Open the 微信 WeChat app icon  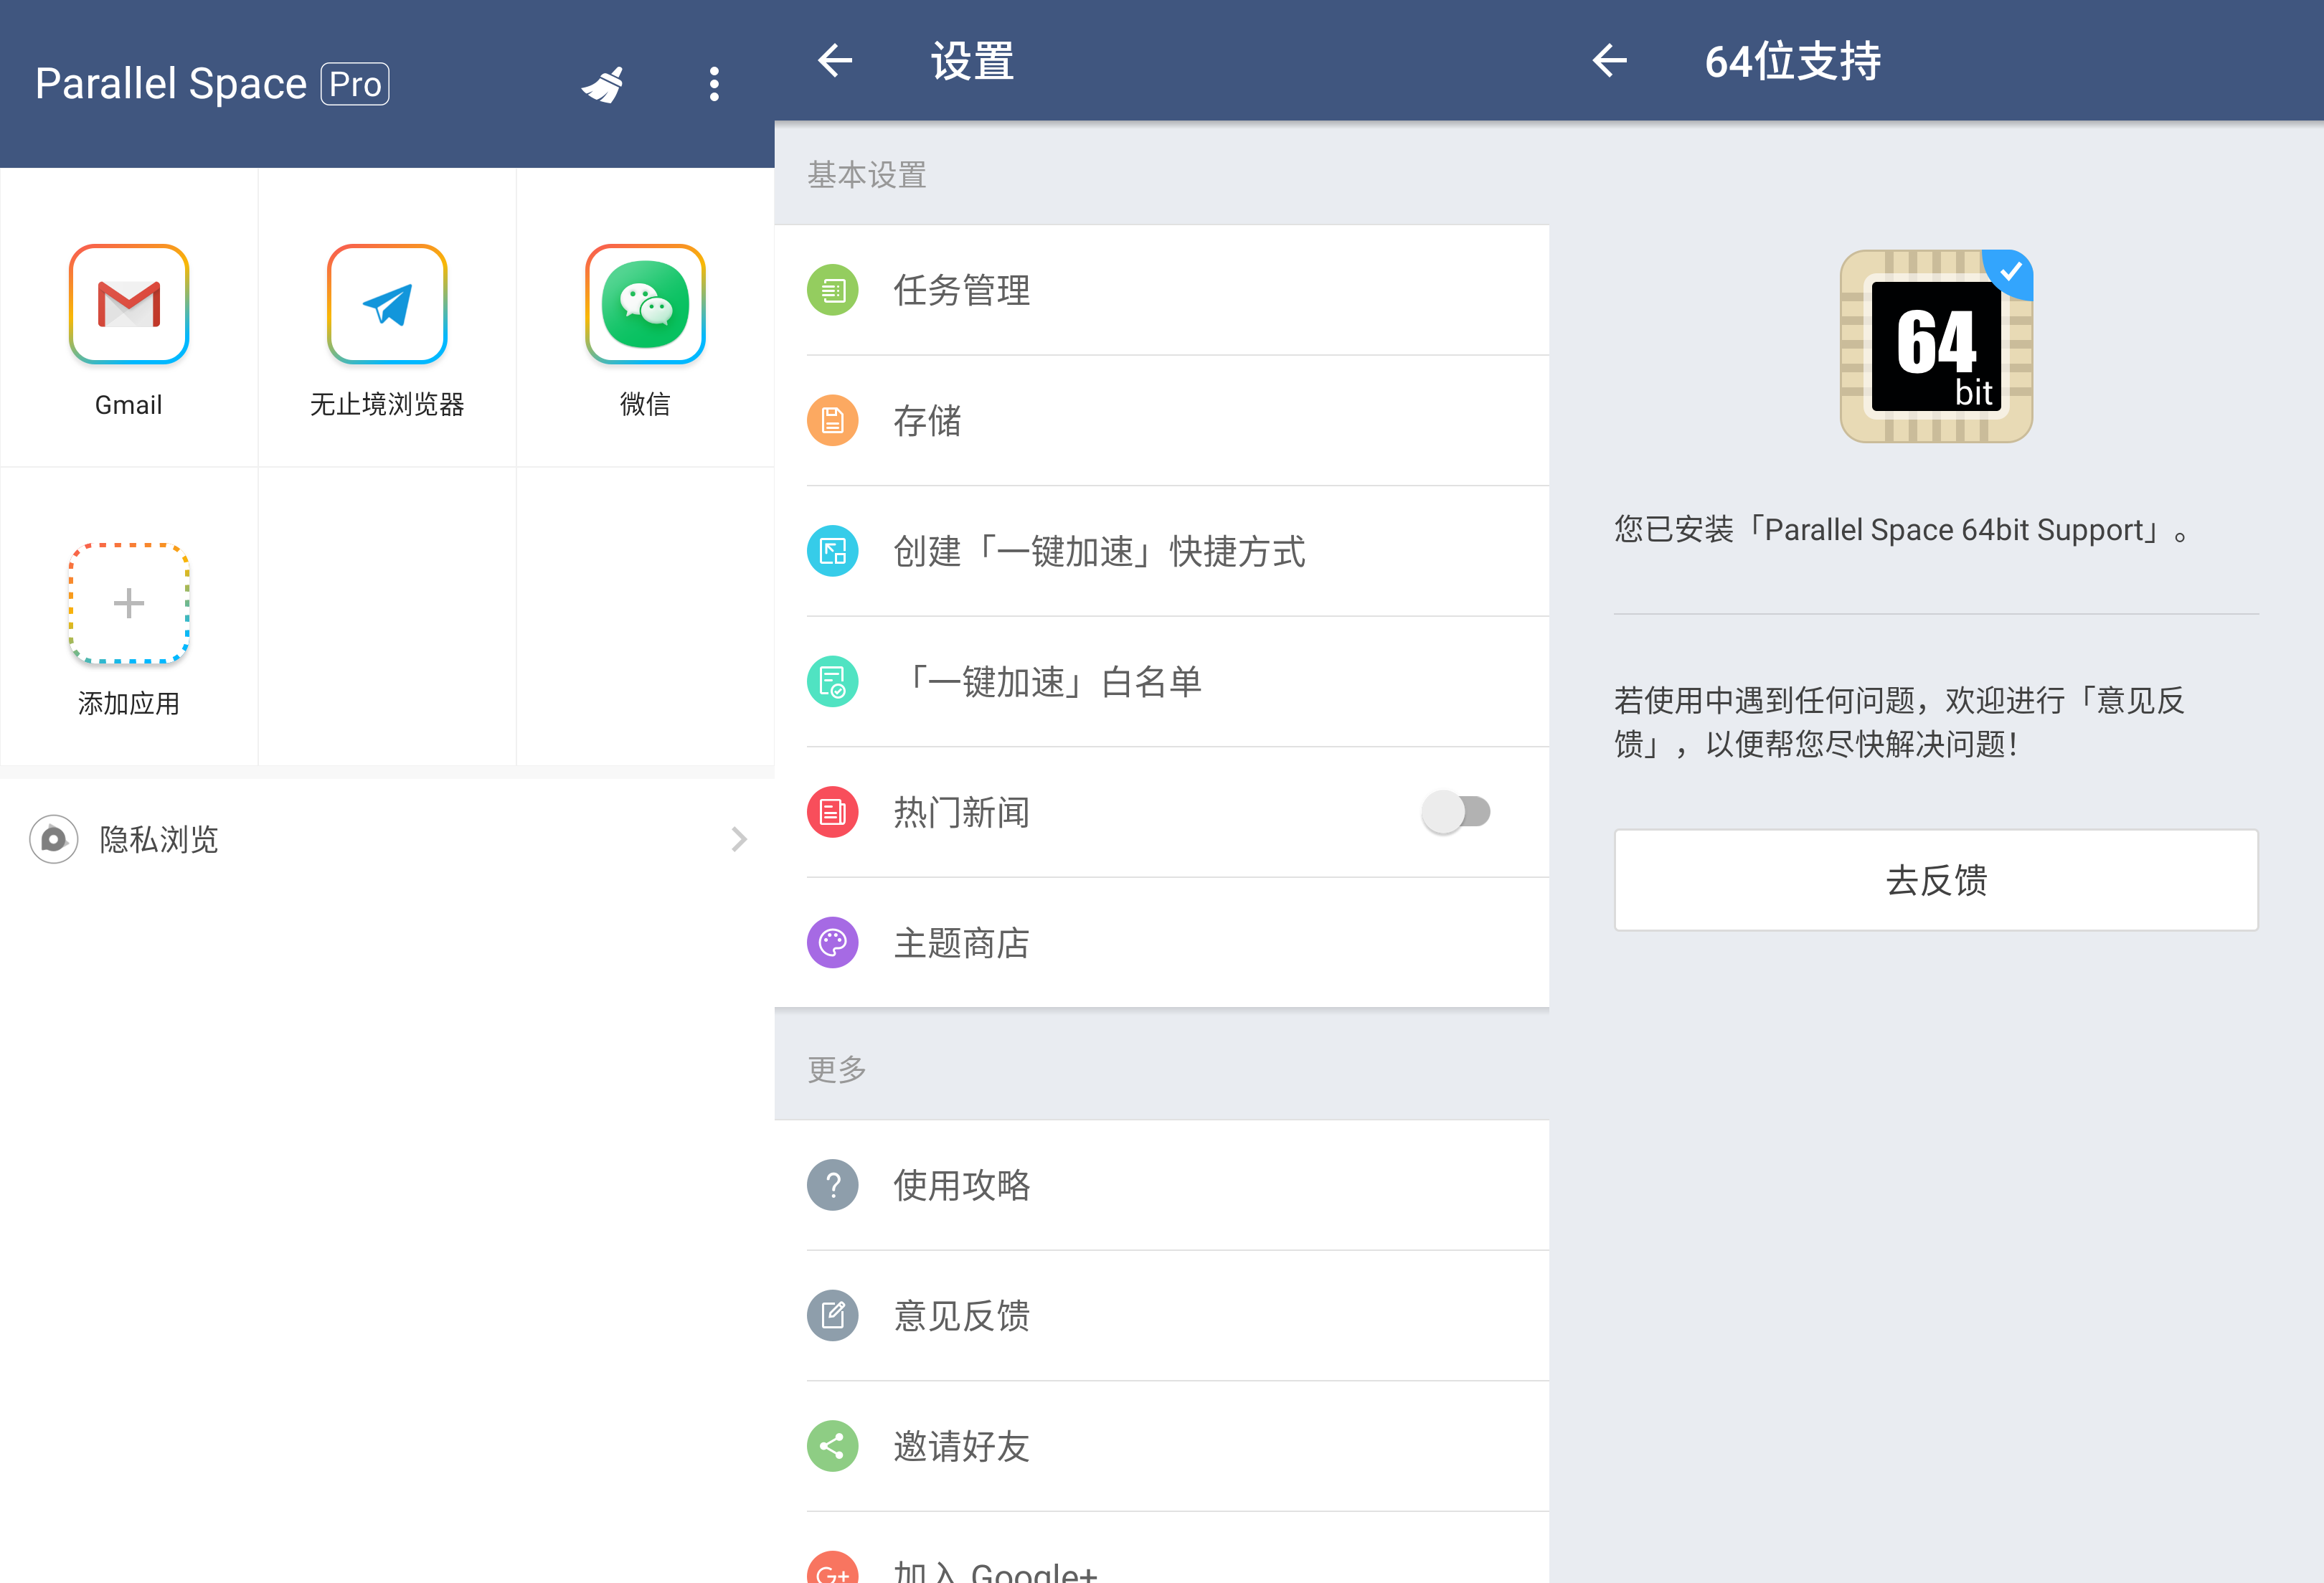(x=645, y=304)
